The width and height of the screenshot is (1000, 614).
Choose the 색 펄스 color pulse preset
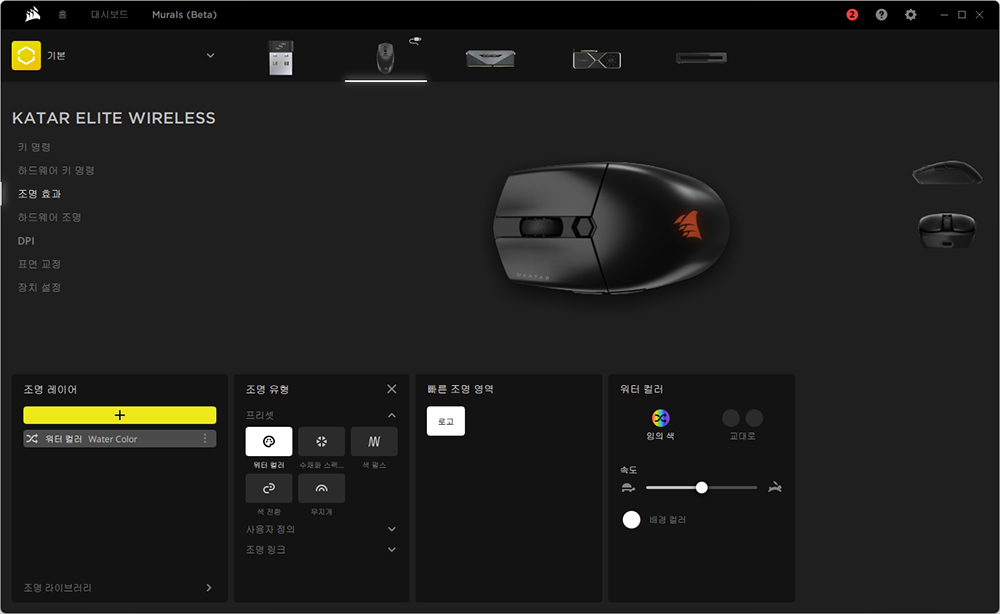pyautogui.click(x=374, y=441)
